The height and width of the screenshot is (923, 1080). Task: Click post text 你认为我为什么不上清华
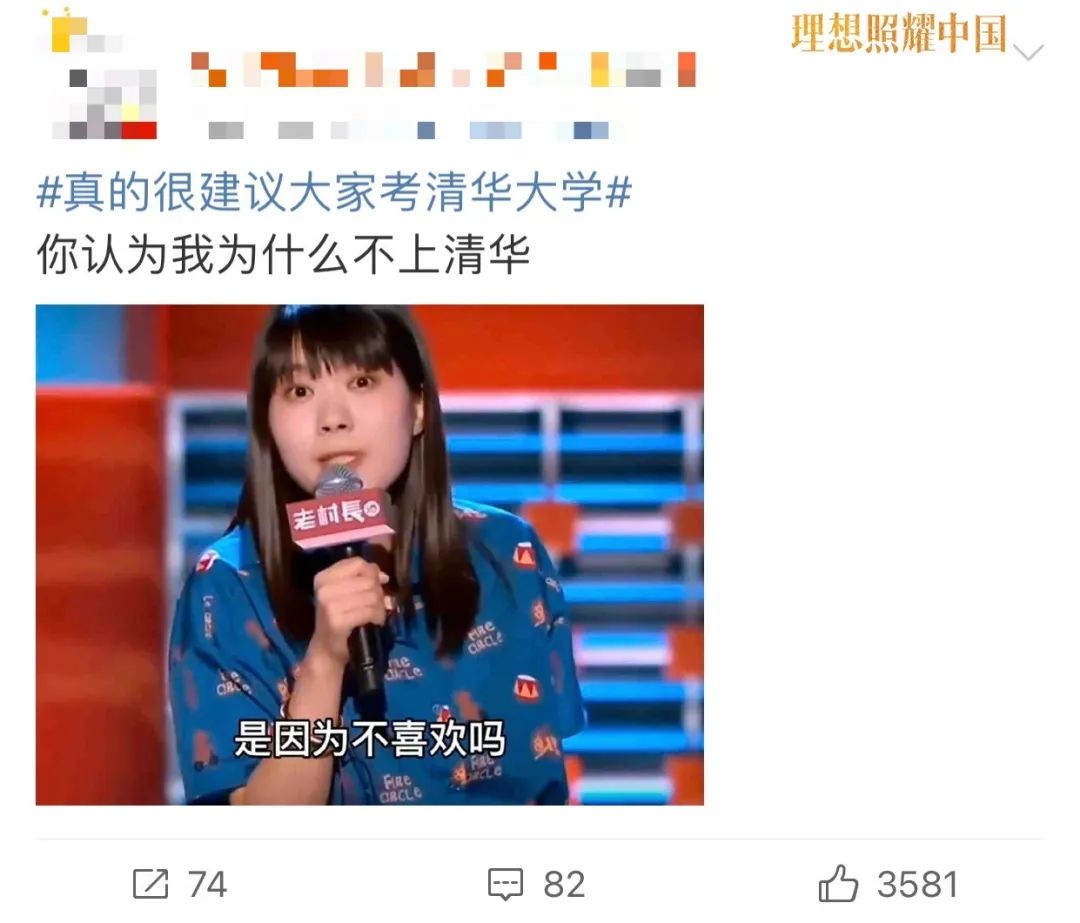(x=283, y=255)
